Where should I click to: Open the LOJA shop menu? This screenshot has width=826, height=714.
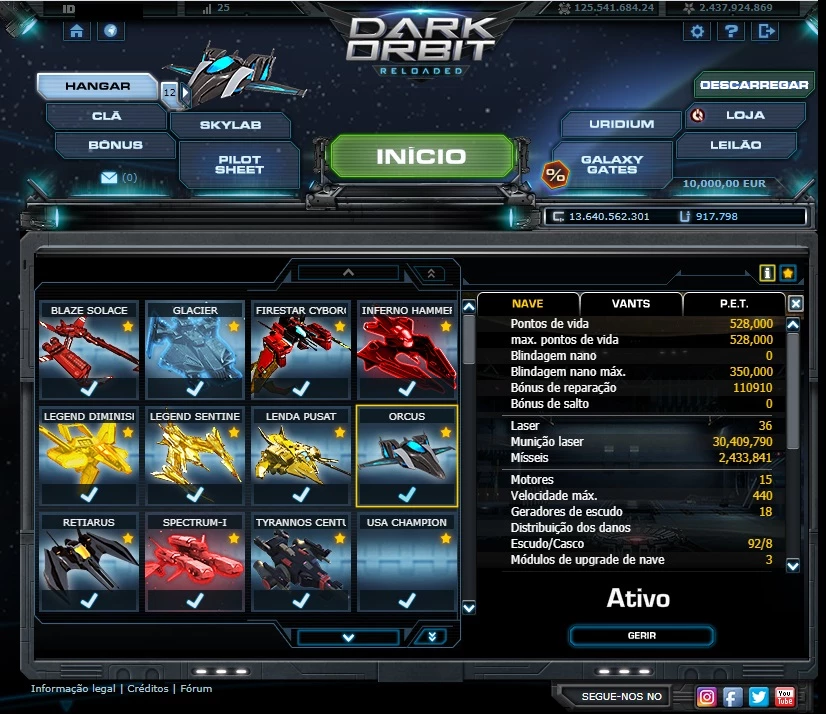[x=745, y=115]
